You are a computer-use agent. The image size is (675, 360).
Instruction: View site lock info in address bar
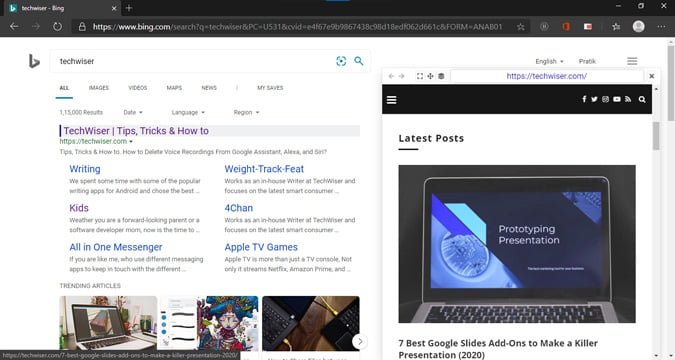(x=82, y=27)
